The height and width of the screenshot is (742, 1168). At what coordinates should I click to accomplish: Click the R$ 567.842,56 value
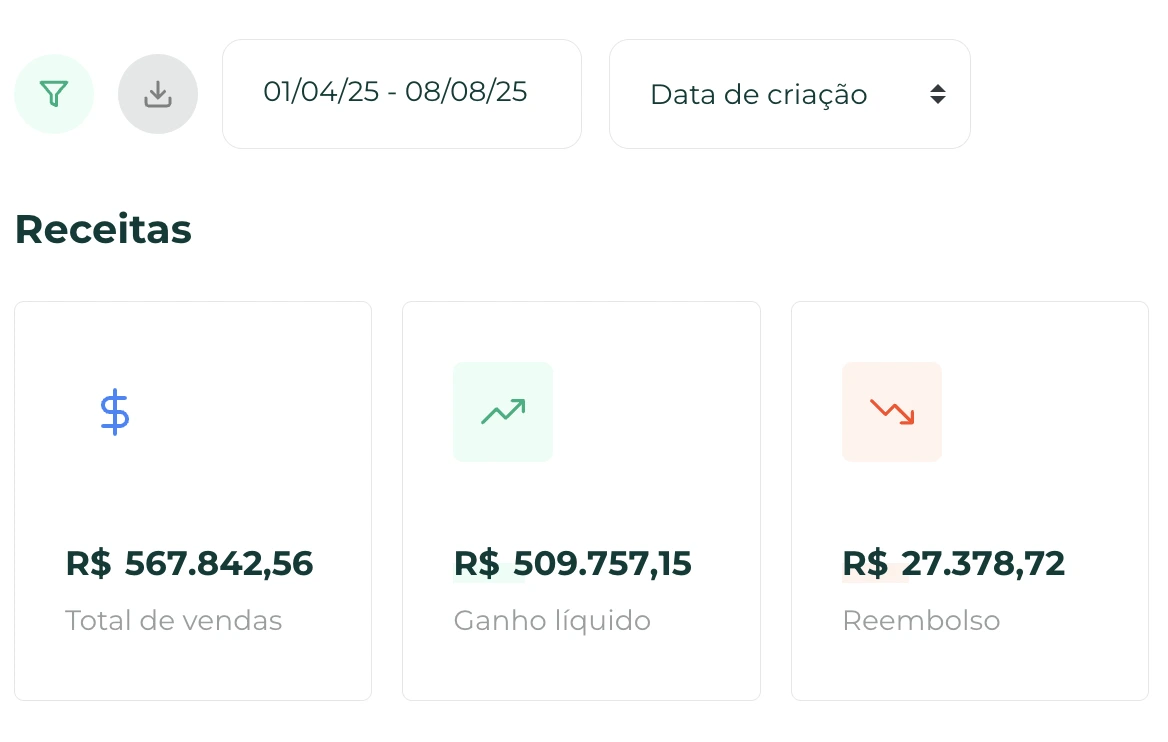[190, 563]
